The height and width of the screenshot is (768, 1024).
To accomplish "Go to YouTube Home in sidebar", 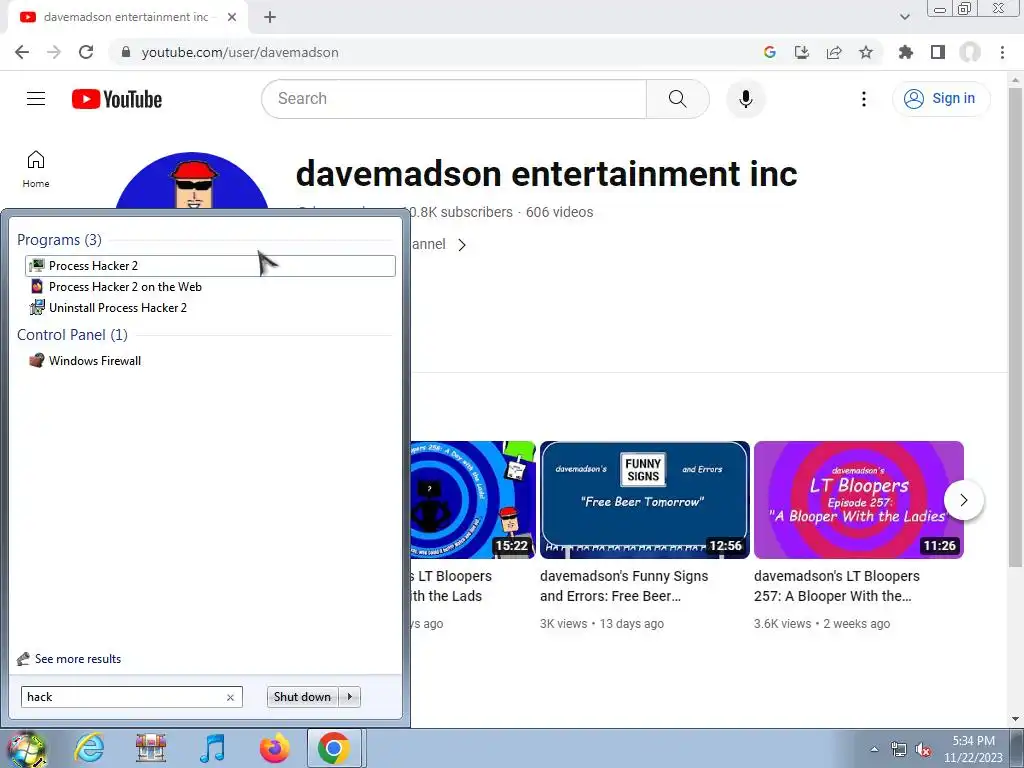I will point(36,169).
